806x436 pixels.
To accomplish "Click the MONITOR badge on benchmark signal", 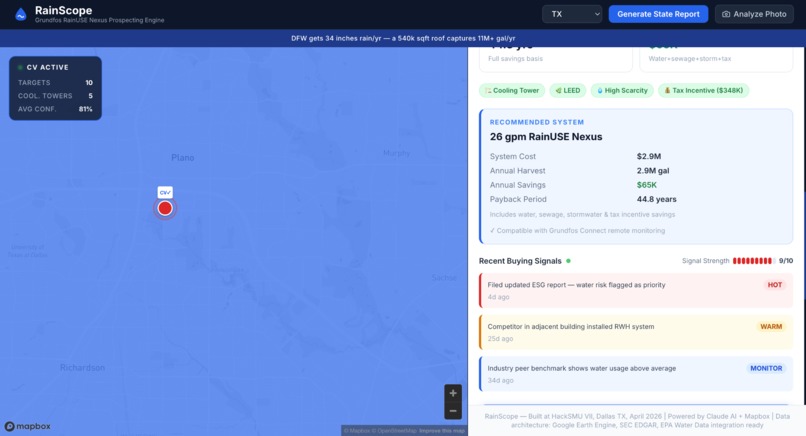I will (x=766, y=368).
